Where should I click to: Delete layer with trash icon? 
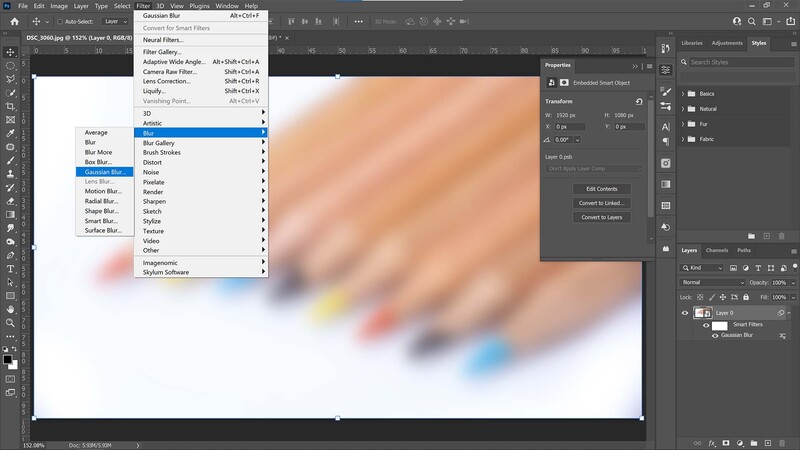pos(782,443)
